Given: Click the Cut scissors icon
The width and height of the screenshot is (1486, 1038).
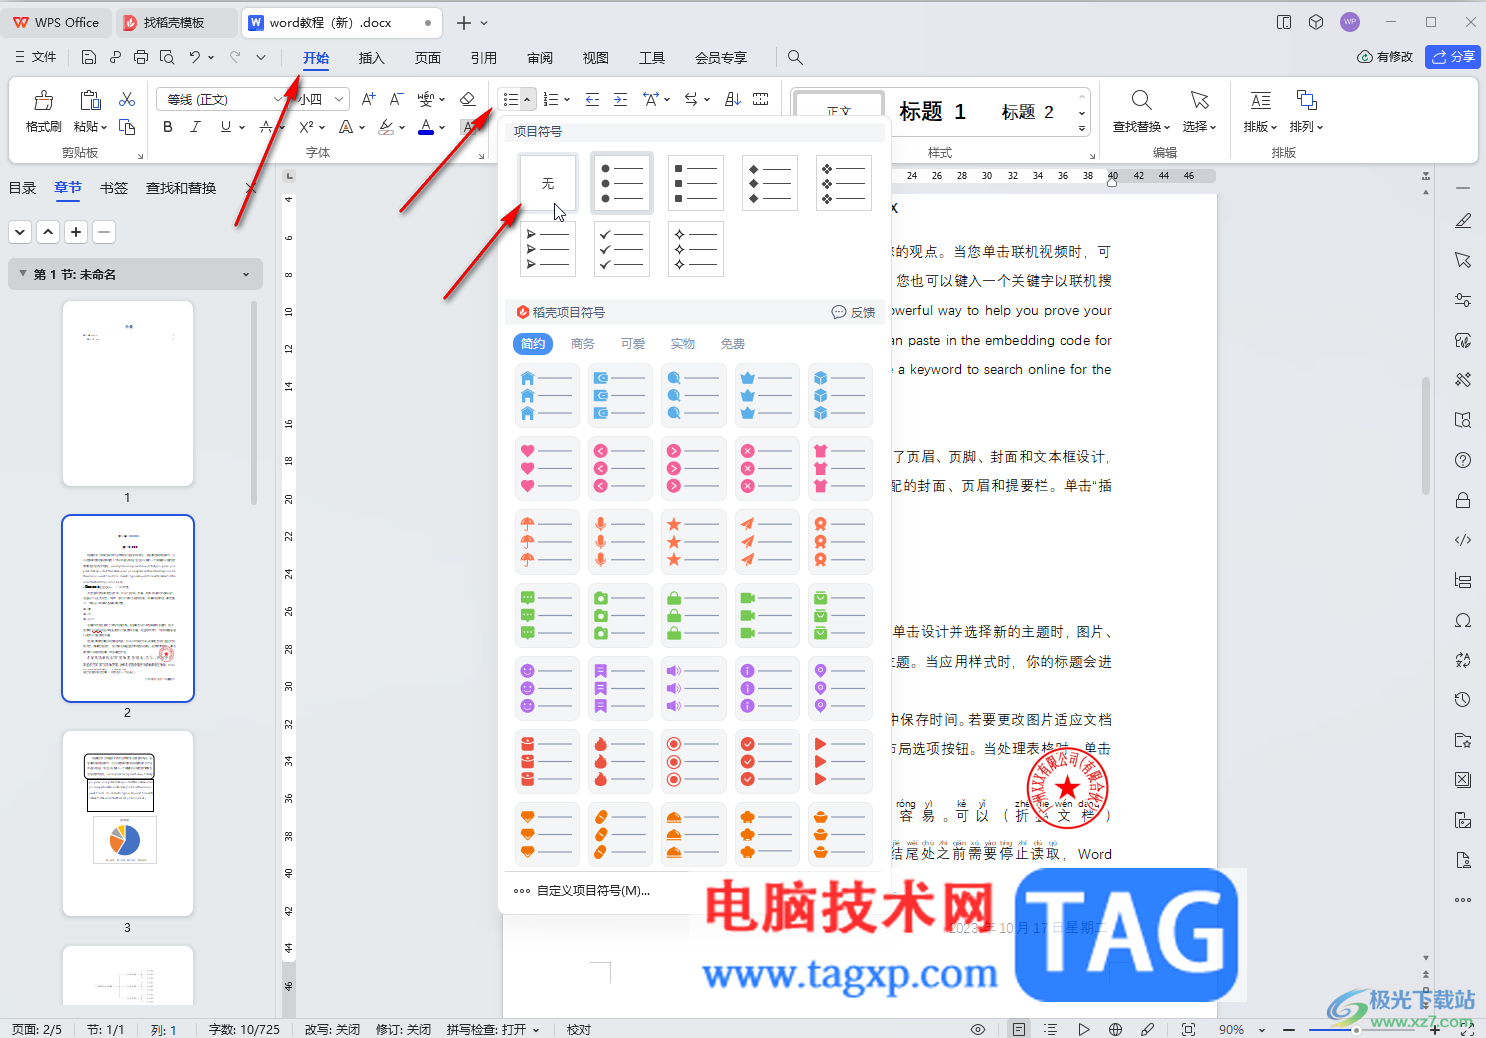Looking at the screenshot, I should pyautogui.click(x=127, y=99).
